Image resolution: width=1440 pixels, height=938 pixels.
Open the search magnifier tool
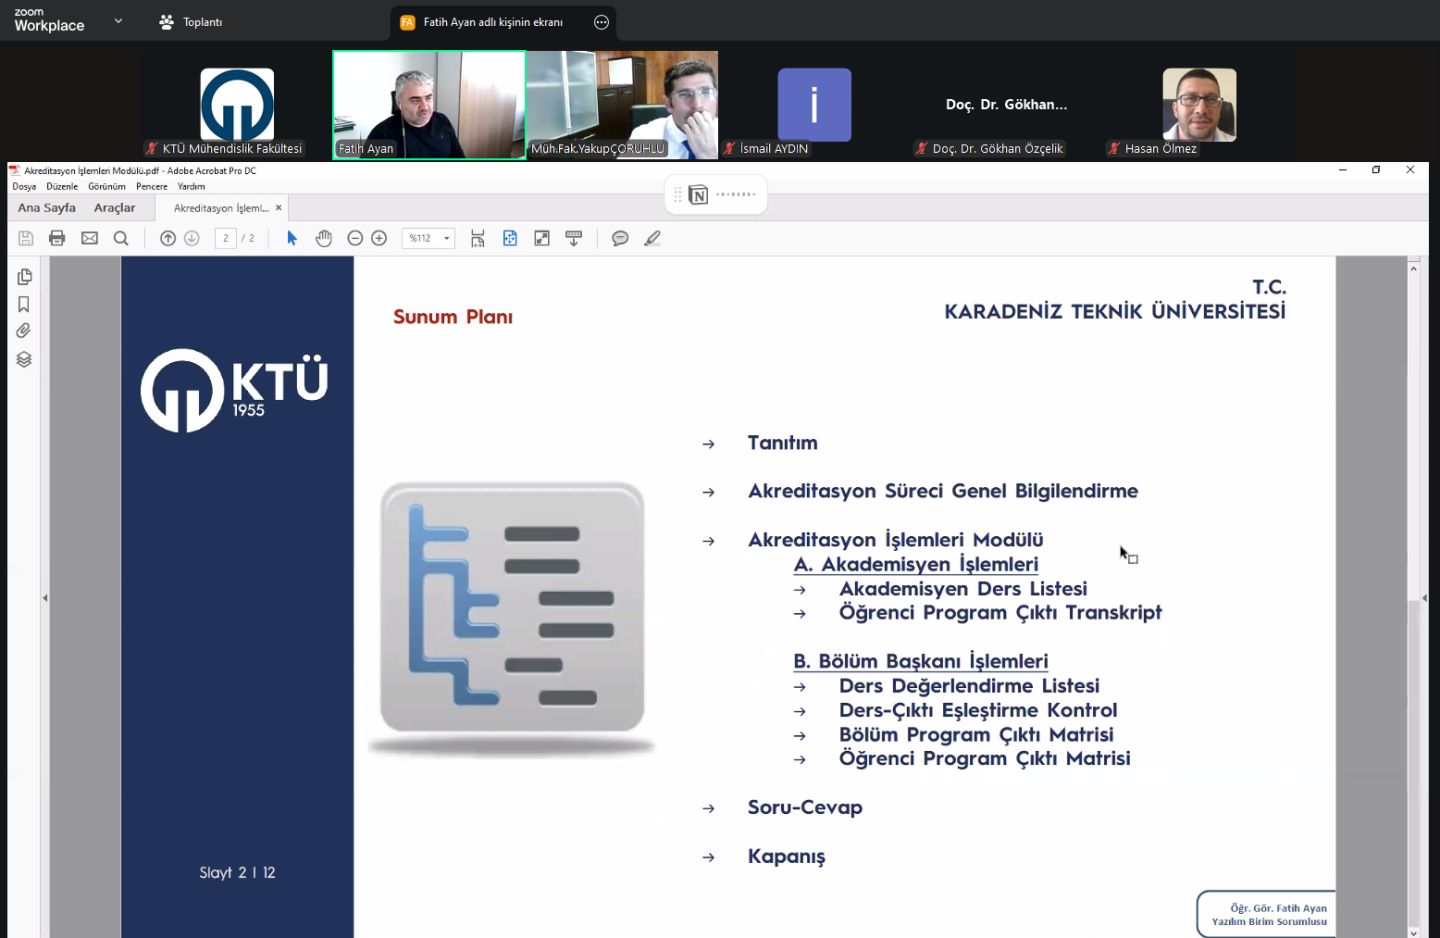point(121,238)
